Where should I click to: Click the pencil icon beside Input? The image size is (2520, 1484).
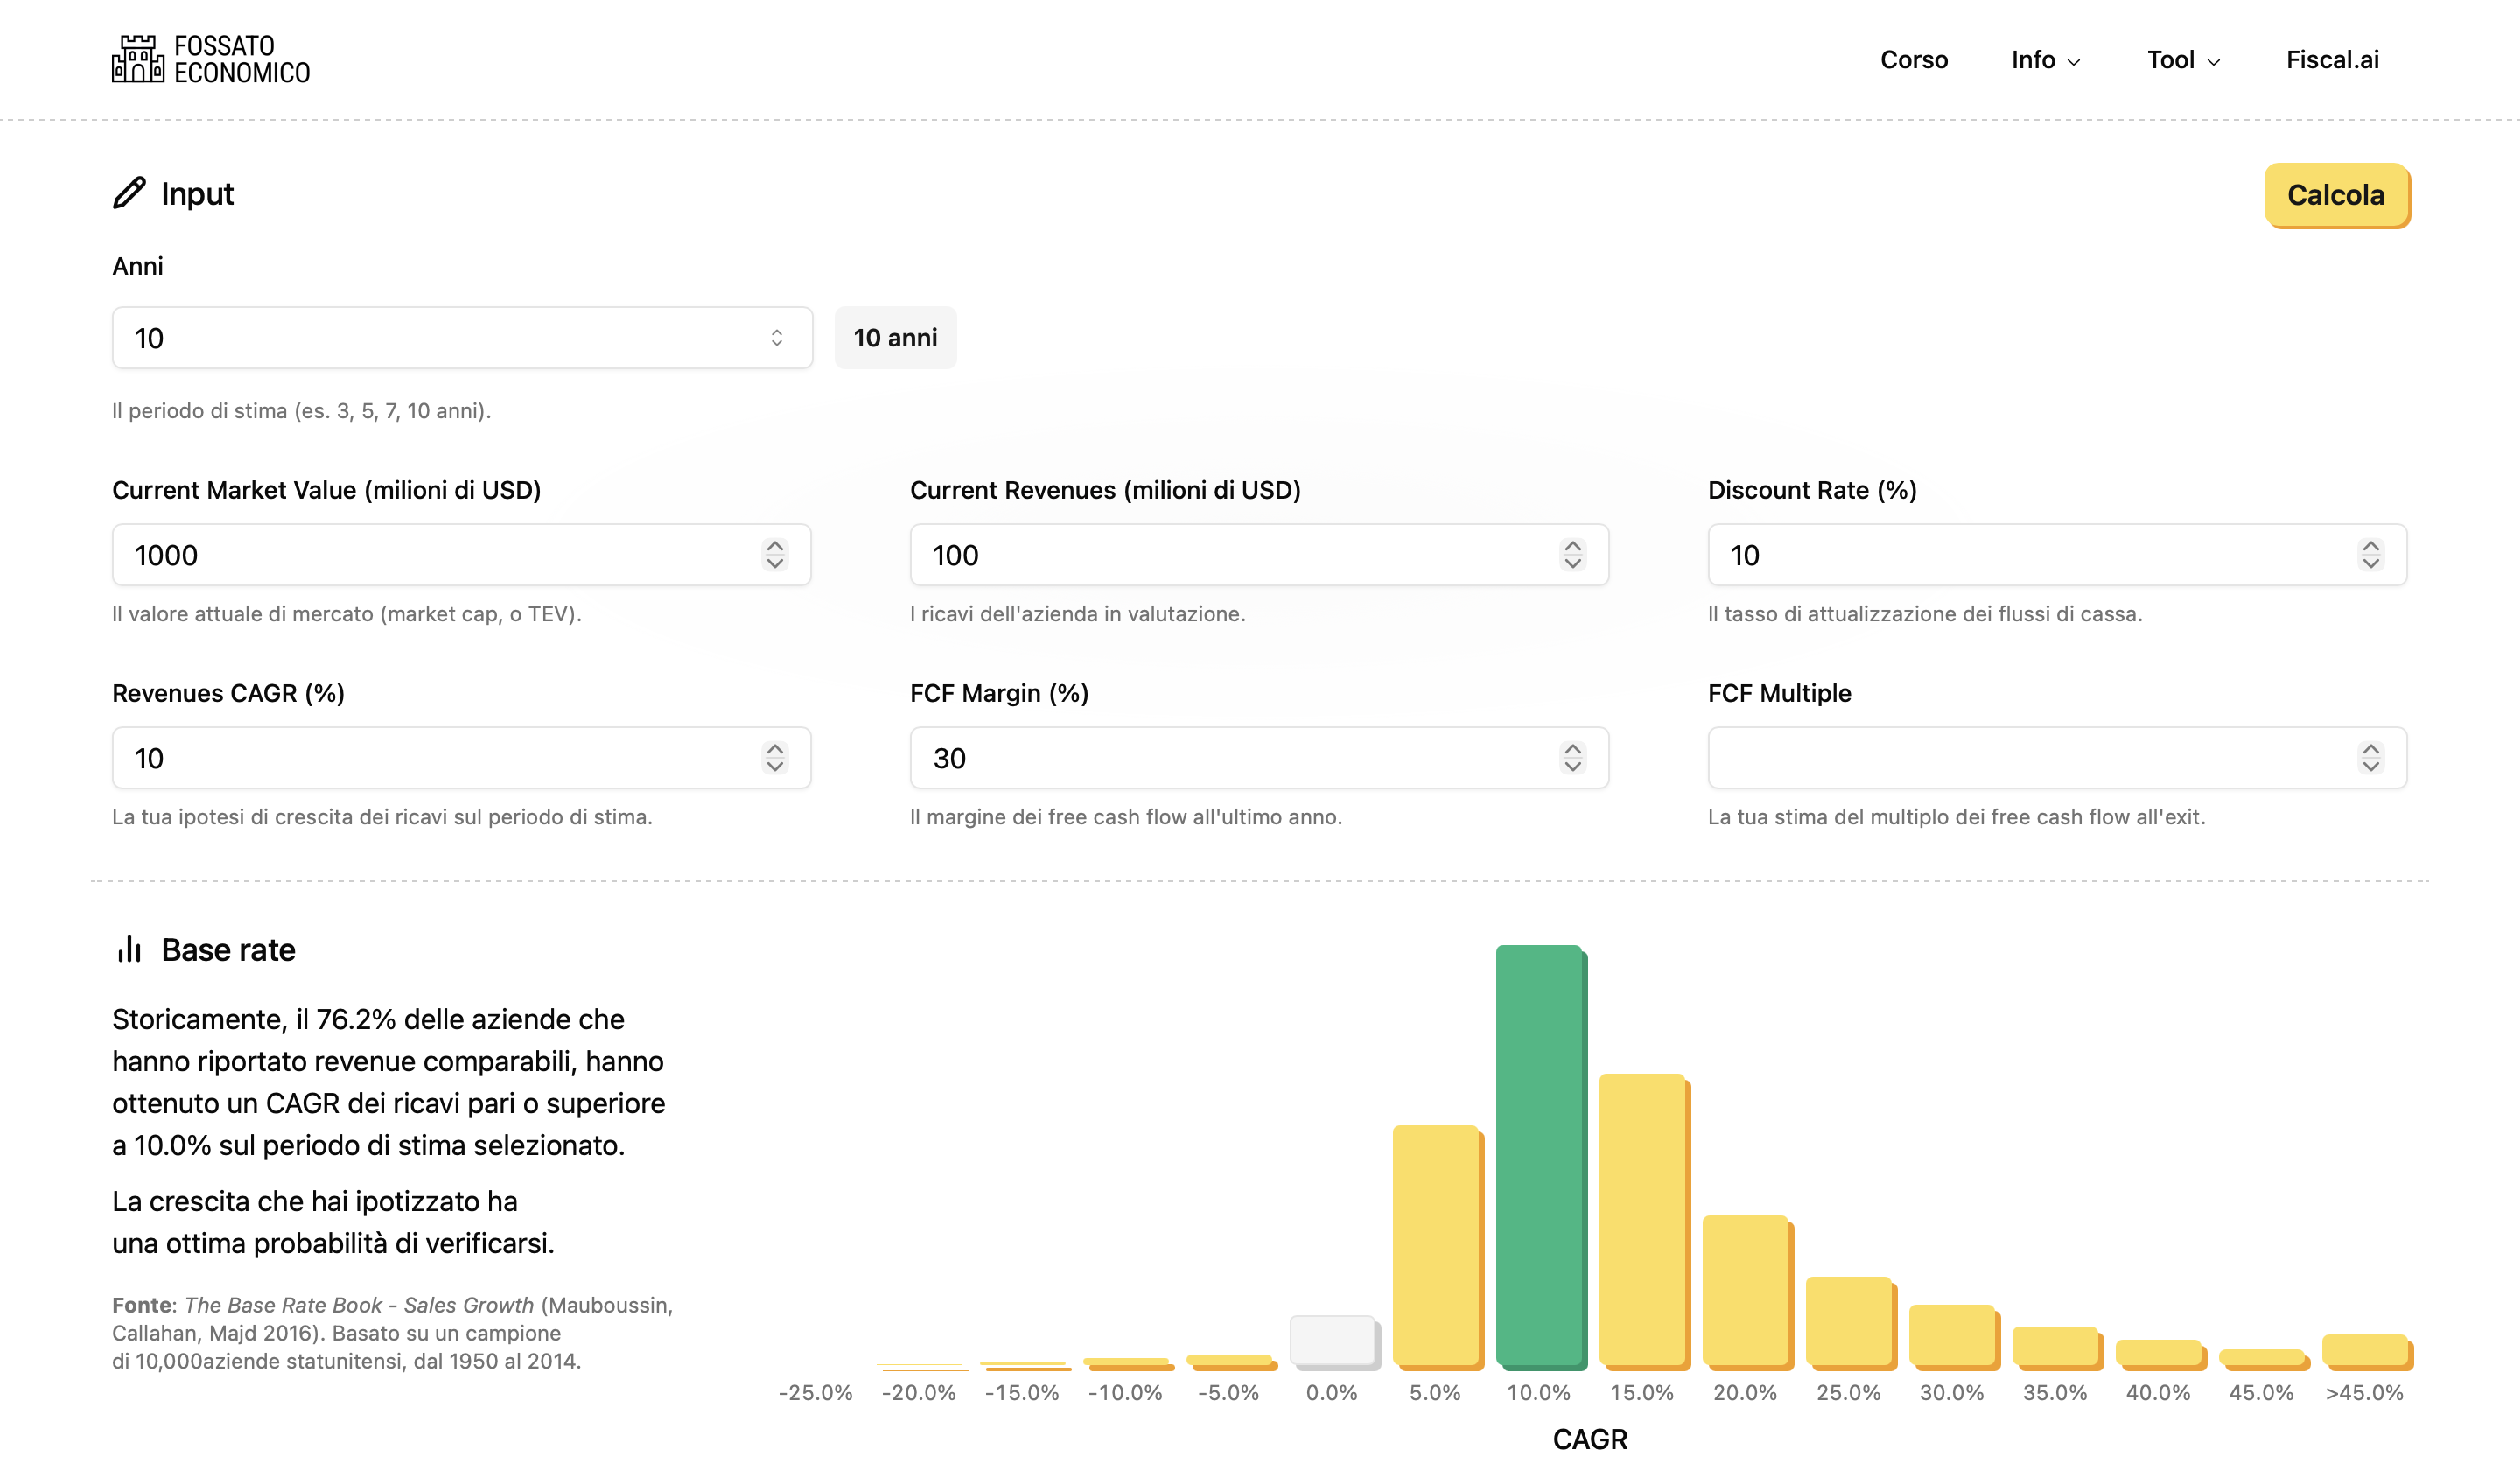(x=129, y=193)
